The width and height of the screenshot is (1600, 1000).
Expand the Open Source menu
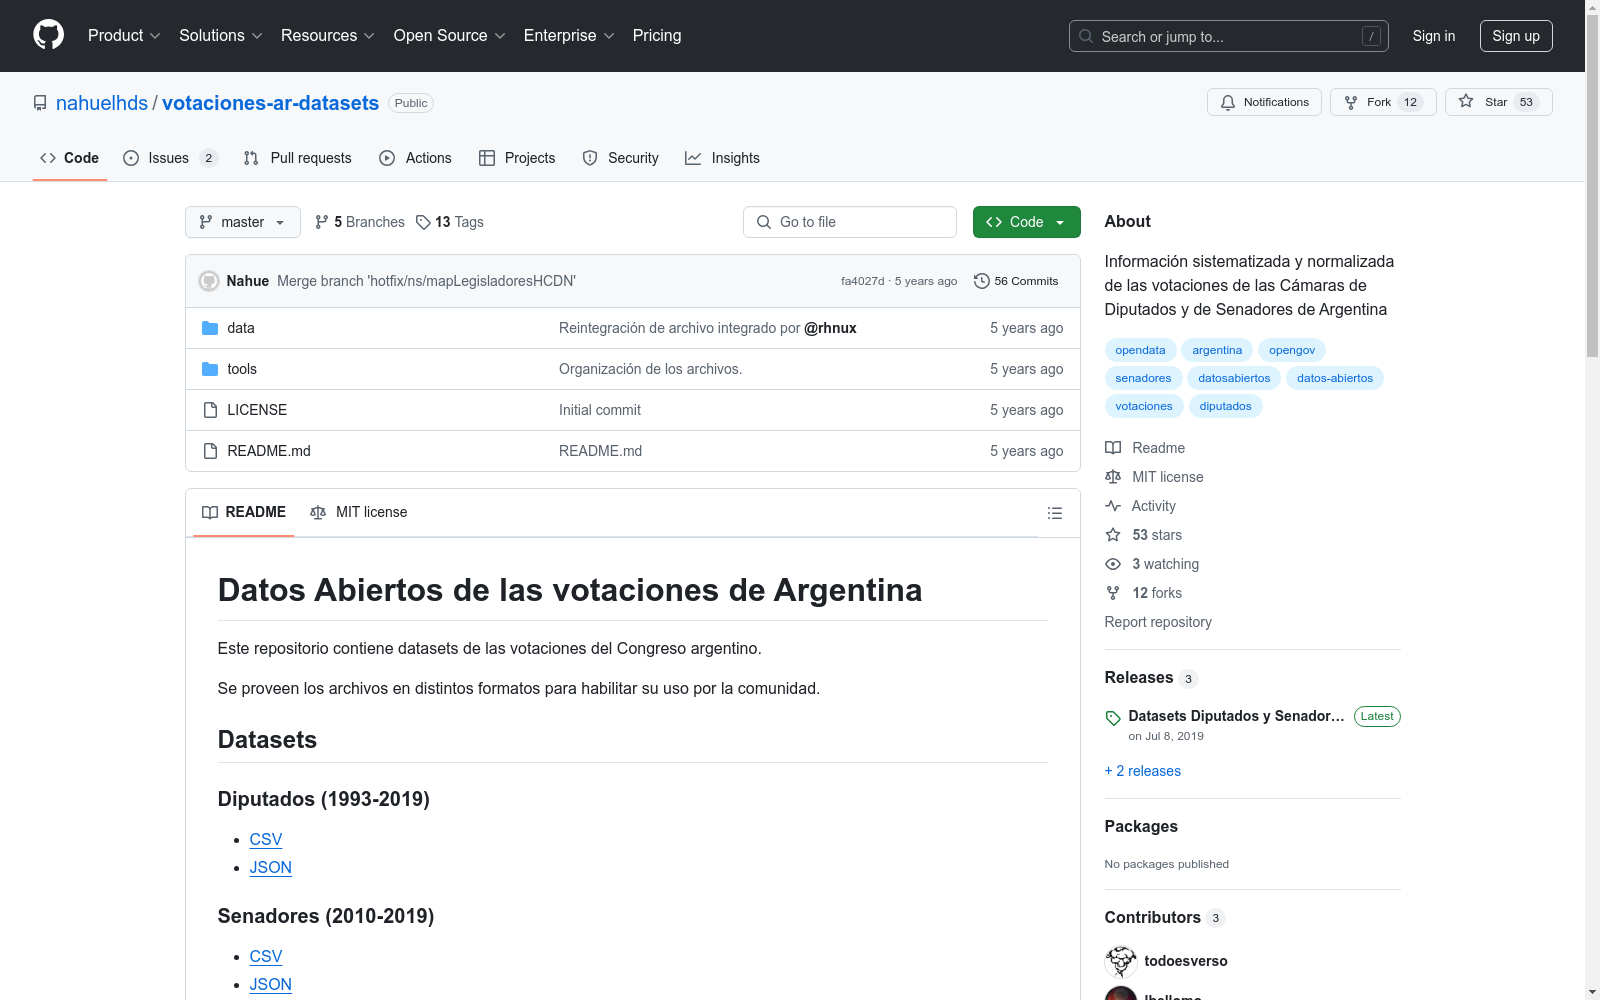pos(450,35)
